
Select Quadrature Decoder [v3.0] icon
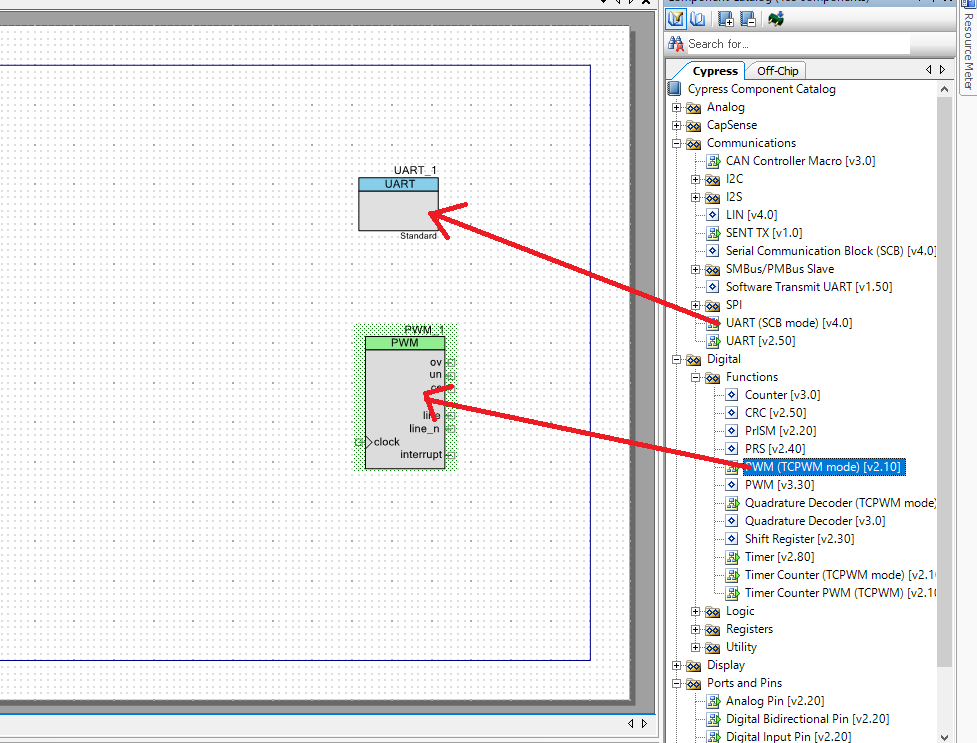(x=732, y=521)
